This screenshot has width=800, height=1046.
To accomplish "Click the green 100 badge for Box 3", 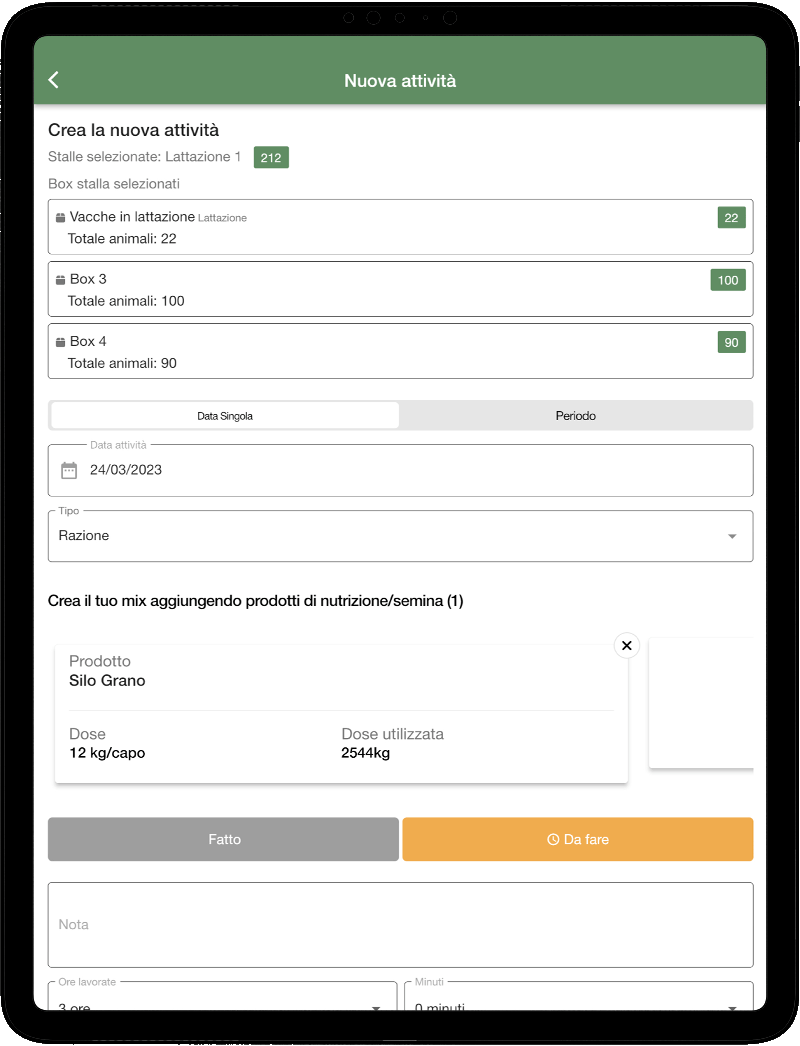I will tap(727, 280).
